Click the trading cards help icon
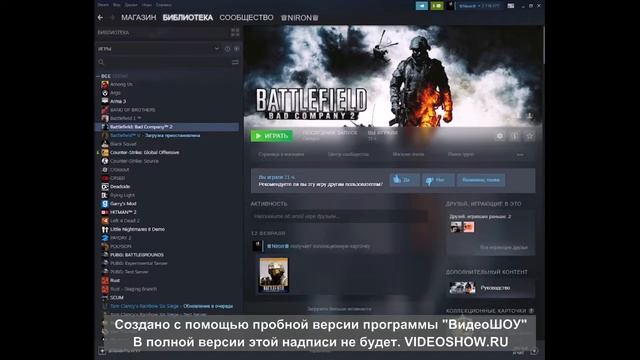Viewport: 640px width, 360px height. (531, 311)
